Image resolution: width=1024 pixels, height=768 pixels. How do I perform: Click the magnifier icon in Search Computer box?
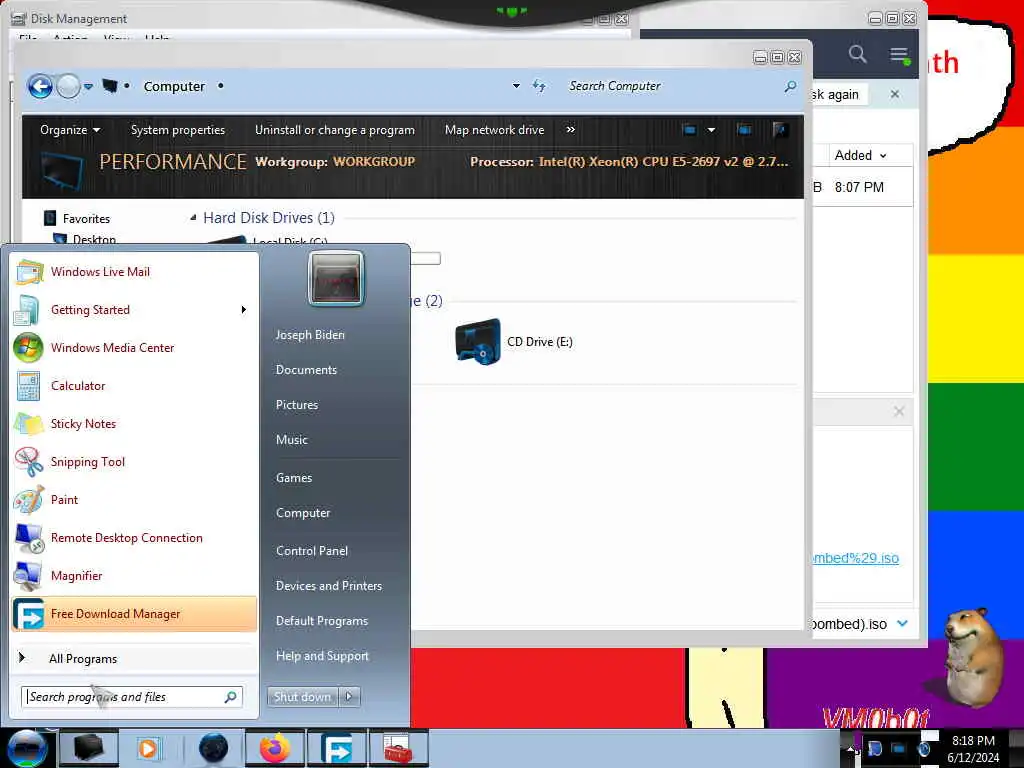790,86
